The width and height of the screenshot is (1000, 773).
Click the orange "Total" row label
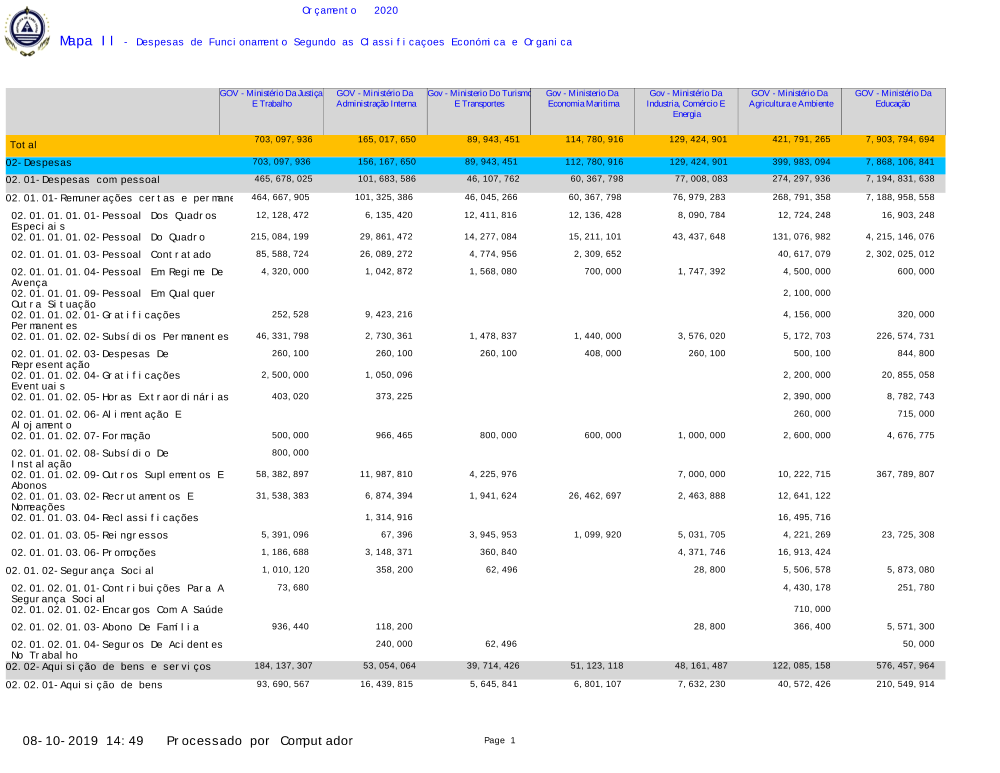point(24,145)
